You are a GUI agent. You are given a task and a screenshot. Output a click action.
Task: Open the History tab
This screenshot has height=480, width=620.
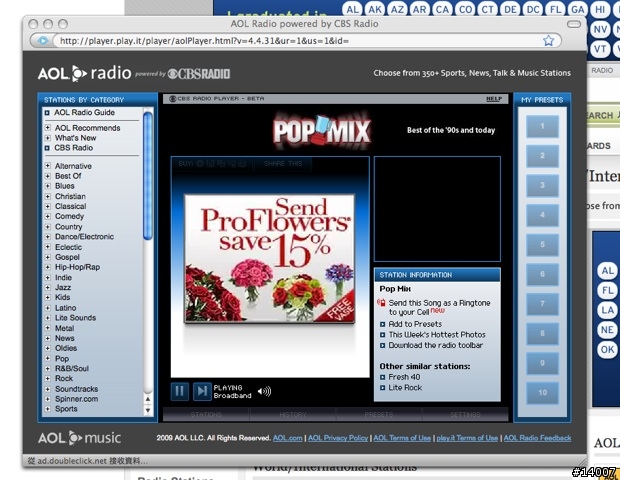[x=293, y=414]
